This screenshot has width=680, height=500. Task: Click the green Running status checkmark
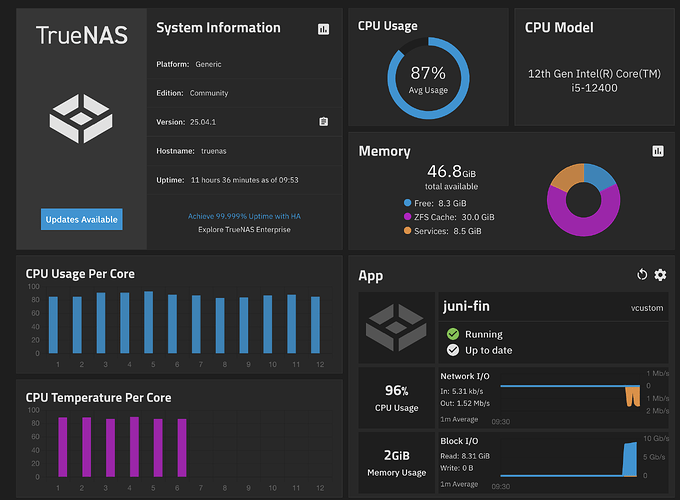(x=453, y=334)
